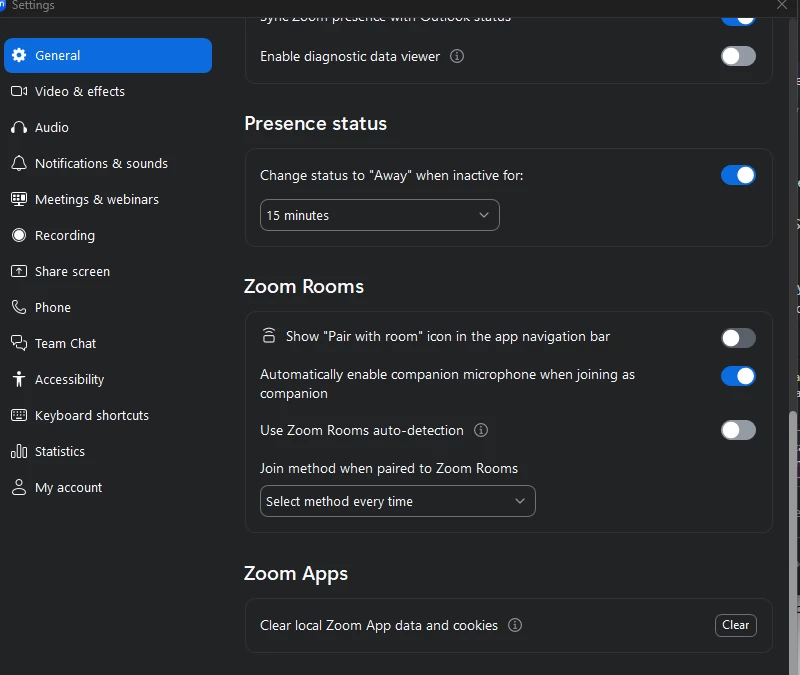Disable automatic companion microphone toggle
Screen dimensions: 800x675
pos(738,376)
